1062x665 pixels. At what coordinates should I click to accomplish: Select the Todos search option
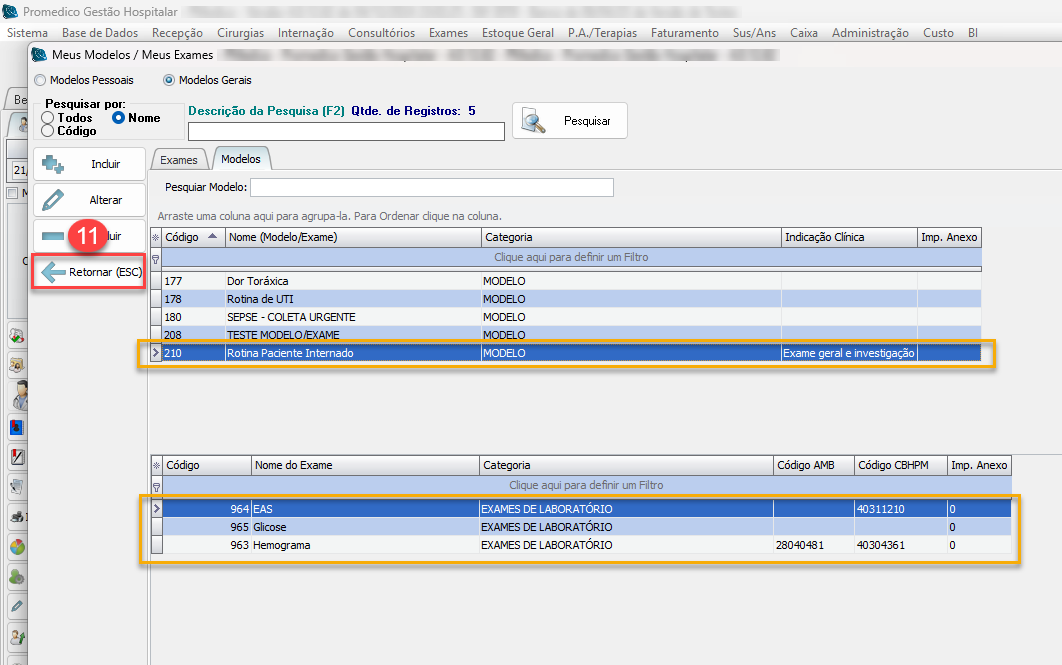tap(48, 118)
